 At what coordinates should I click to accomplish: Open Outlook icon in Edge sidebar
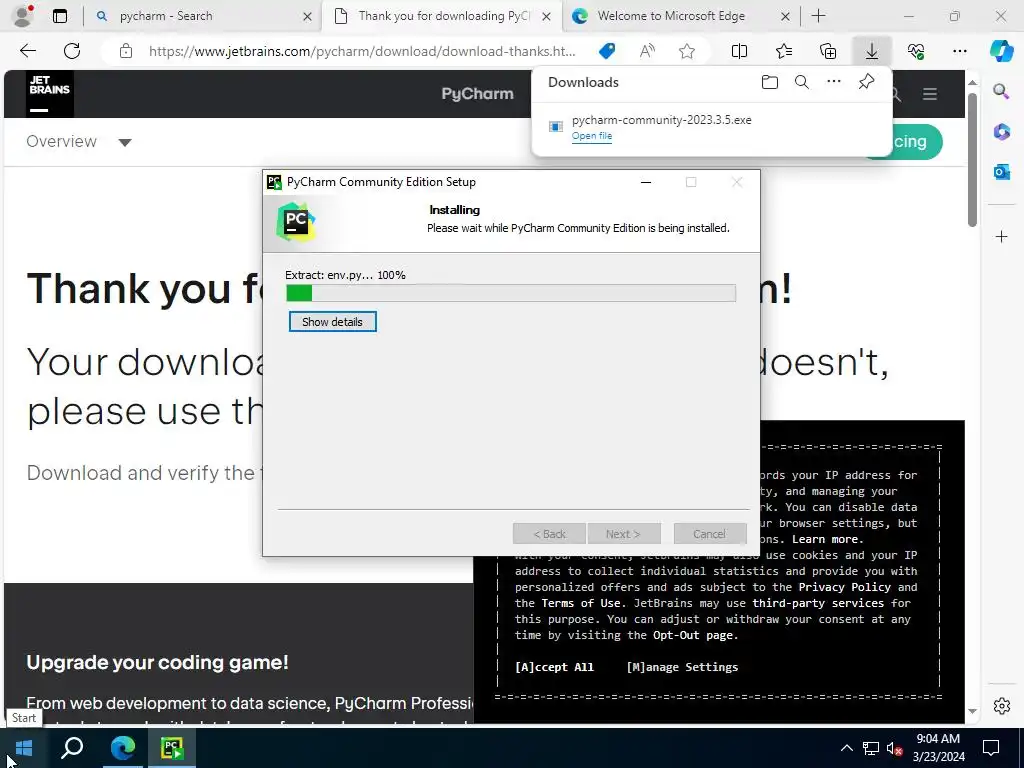(1002, 172)
